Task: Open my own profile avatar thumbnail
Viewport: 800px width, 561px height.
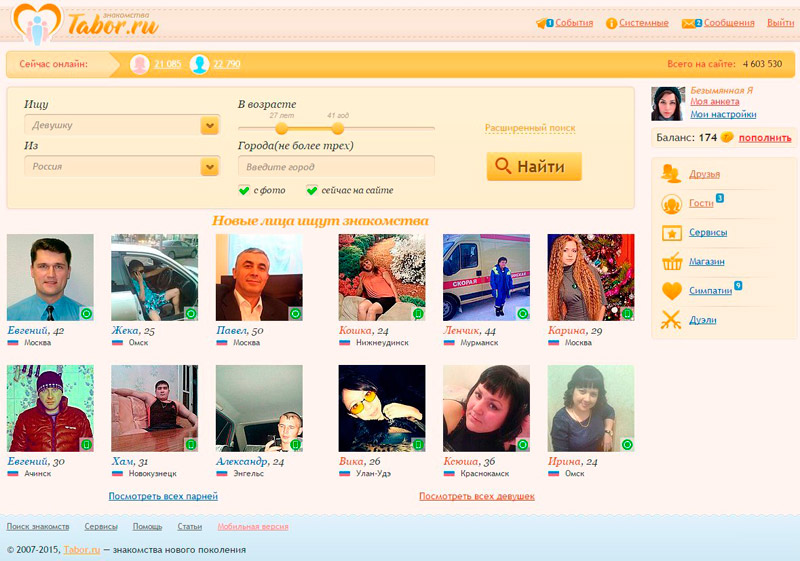Action: (x=668, y=104)
